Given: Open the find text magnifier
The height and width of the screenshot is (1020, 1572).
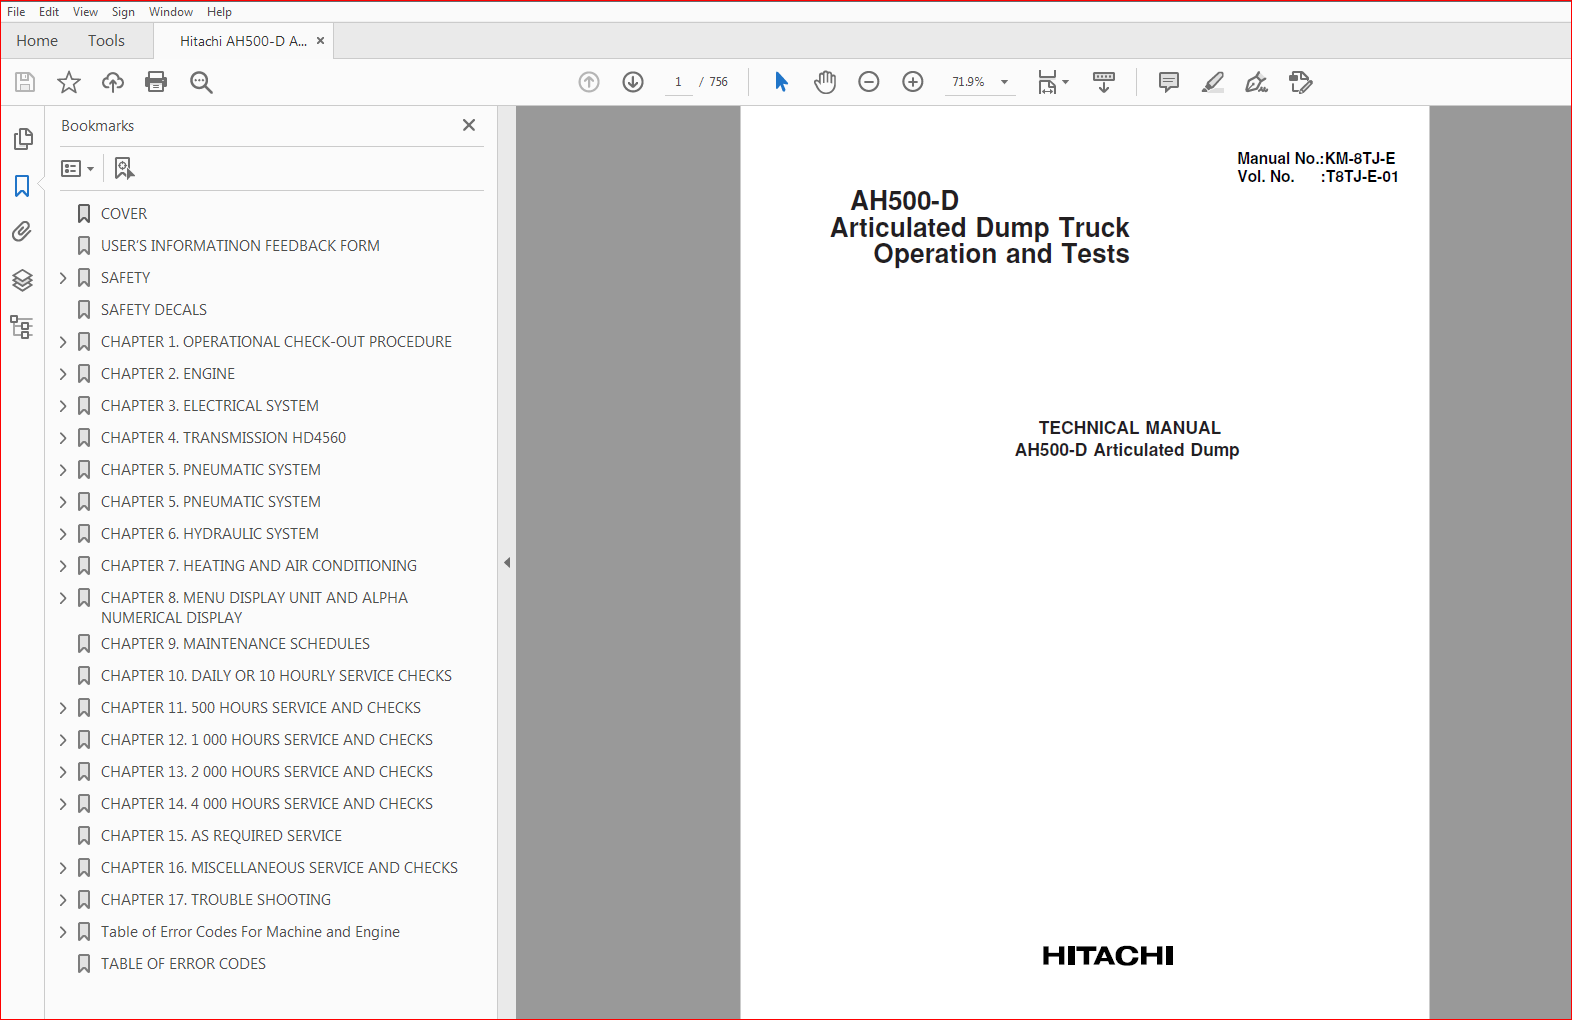Looking at the screenshot, I should 201,82.
